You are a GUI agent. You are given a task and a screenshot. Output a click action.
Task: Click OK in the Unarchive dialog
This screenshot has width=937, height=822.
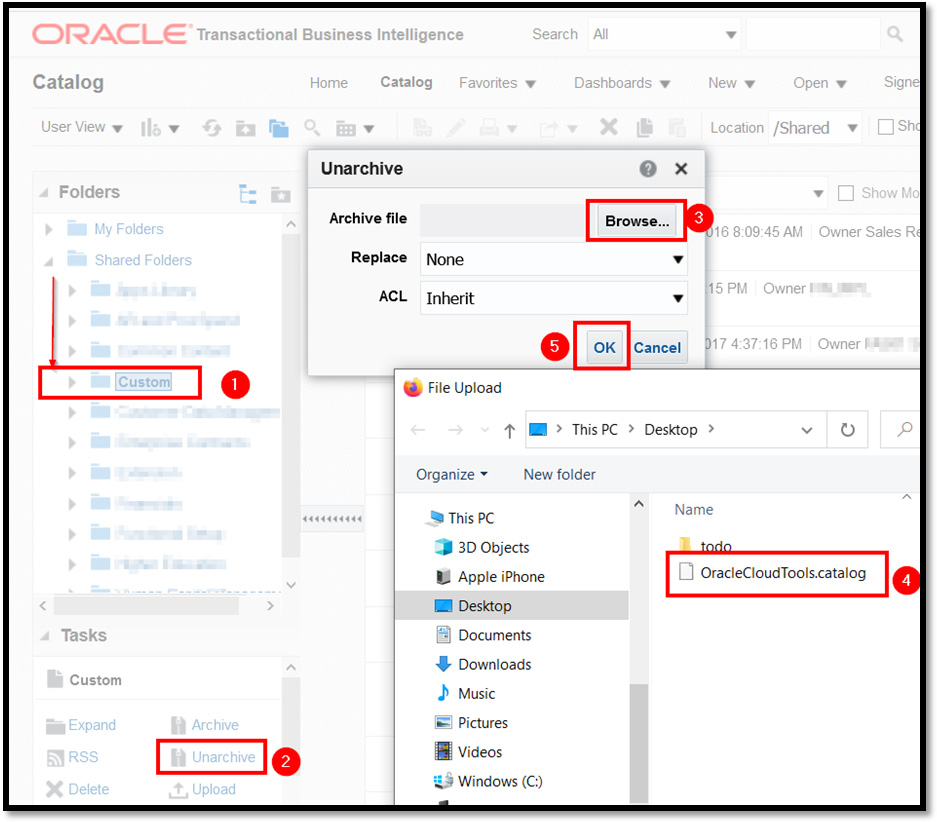coord(604,348)
